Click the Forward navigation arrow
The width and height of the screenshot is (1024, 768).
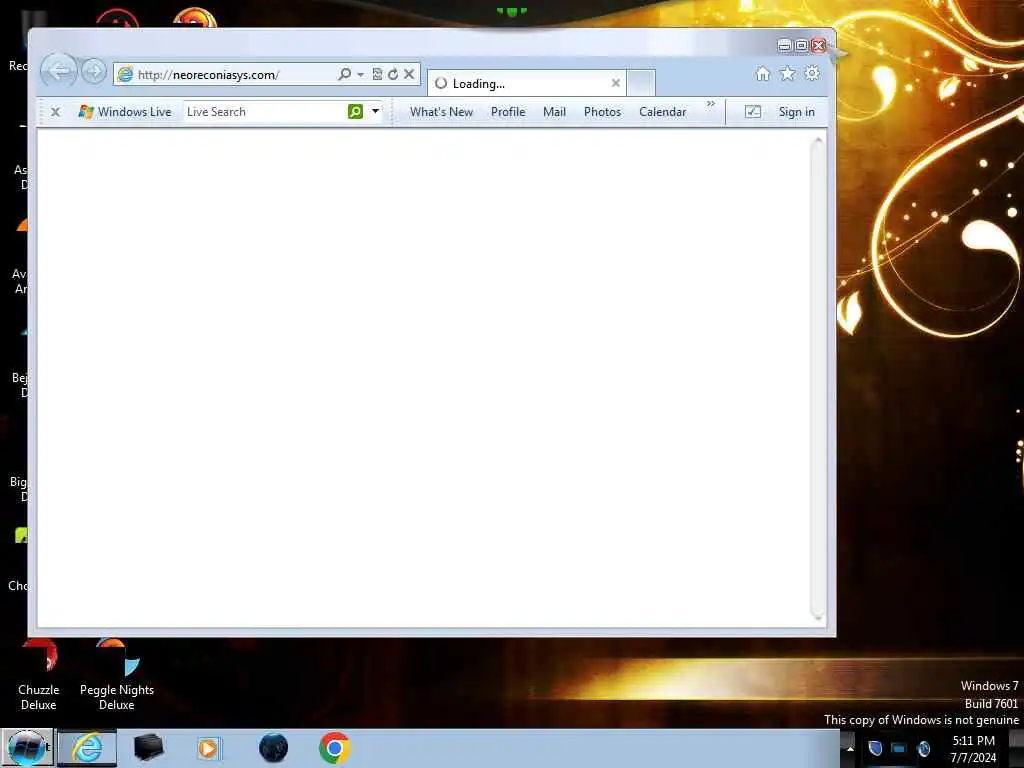coord(94,71)
